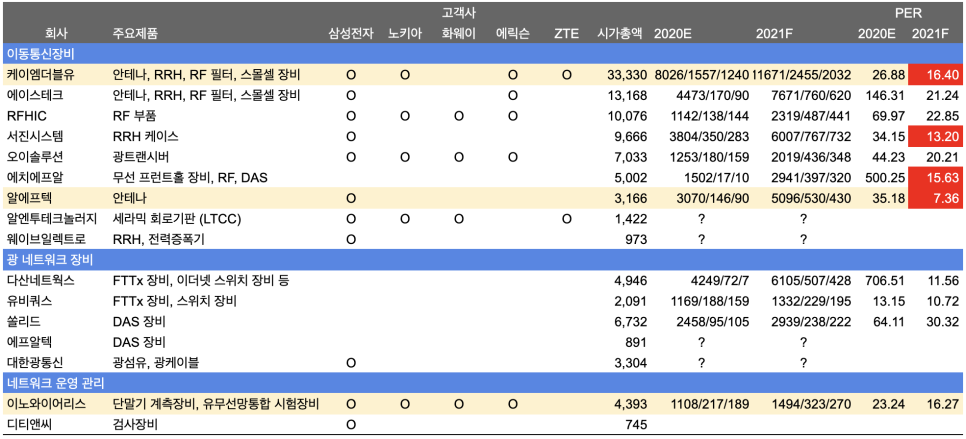Click the 대한광통신 company cell
966x439 pixels.
coord(34,364)
